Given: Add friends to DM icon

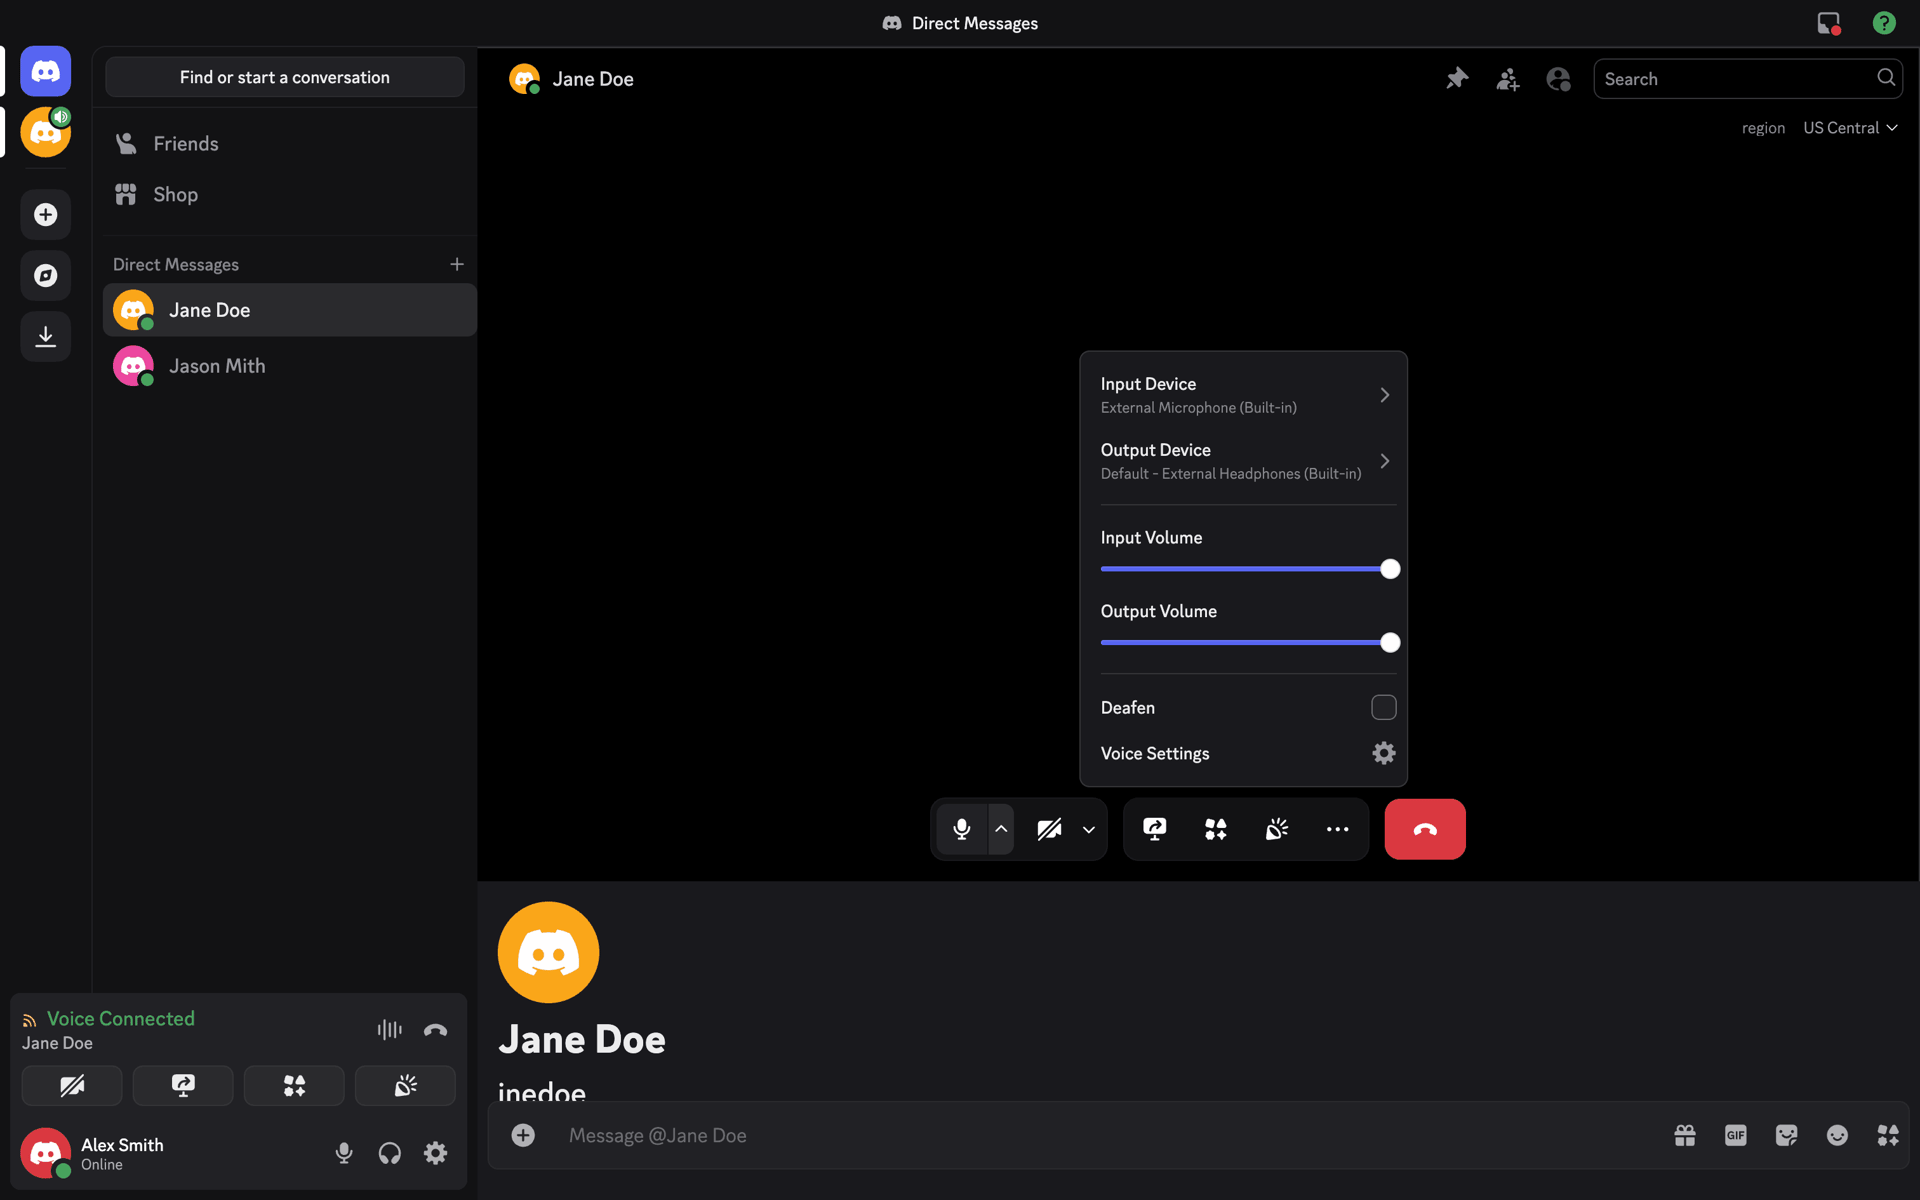Looking at the screenshot, I should point(1508,78).
